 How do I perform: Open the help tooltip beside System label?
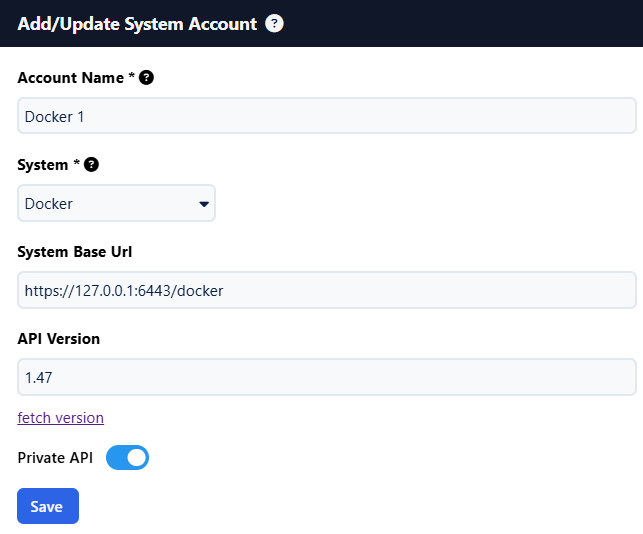pyautogui.click(x=91, y=164)
